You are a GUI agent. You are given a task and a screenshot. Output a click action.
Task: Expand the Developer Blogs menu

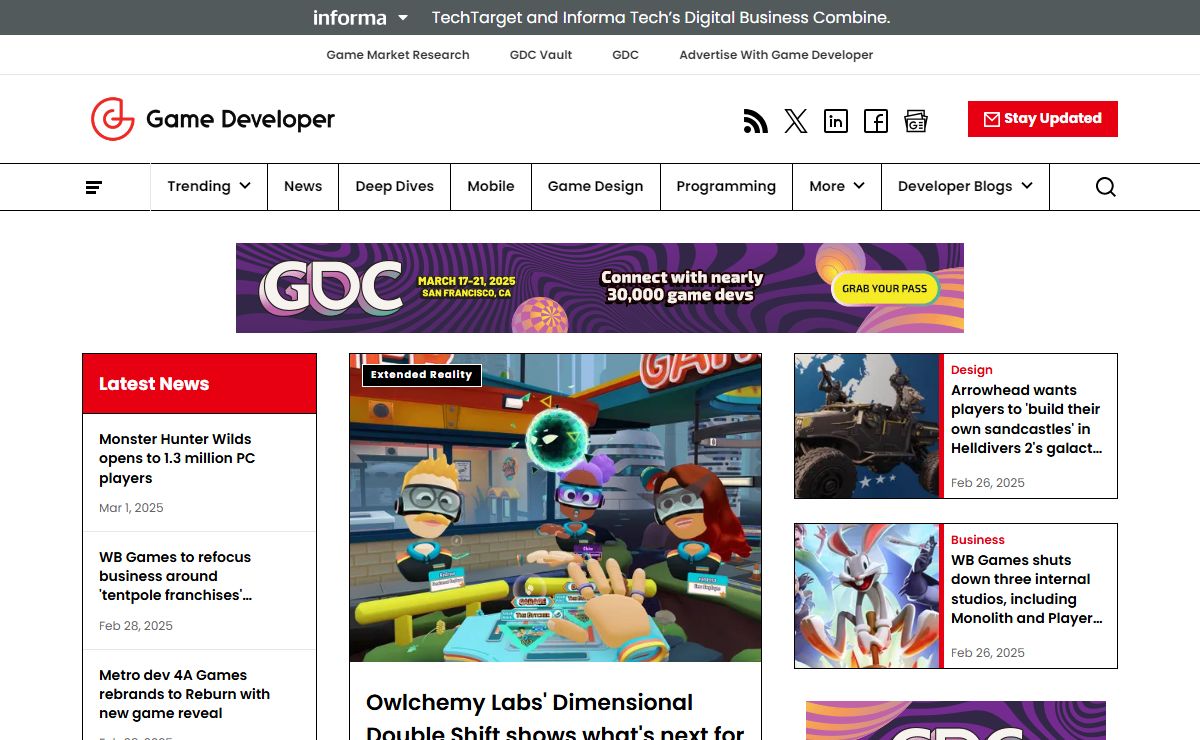[965, 187]
